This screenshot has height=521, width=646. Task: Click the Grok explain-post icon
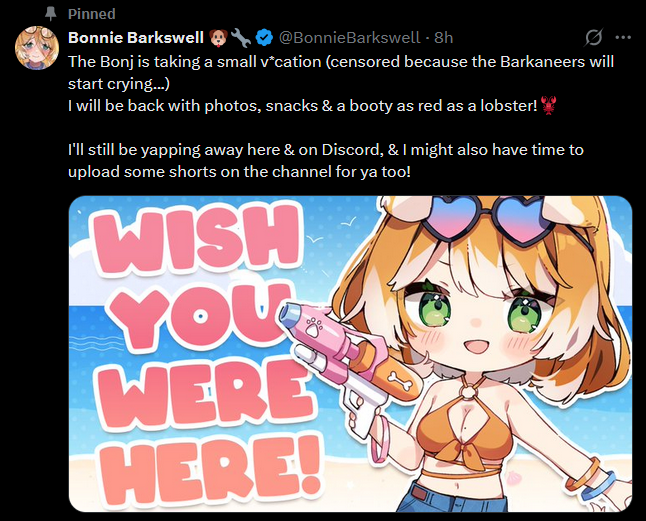594,37
